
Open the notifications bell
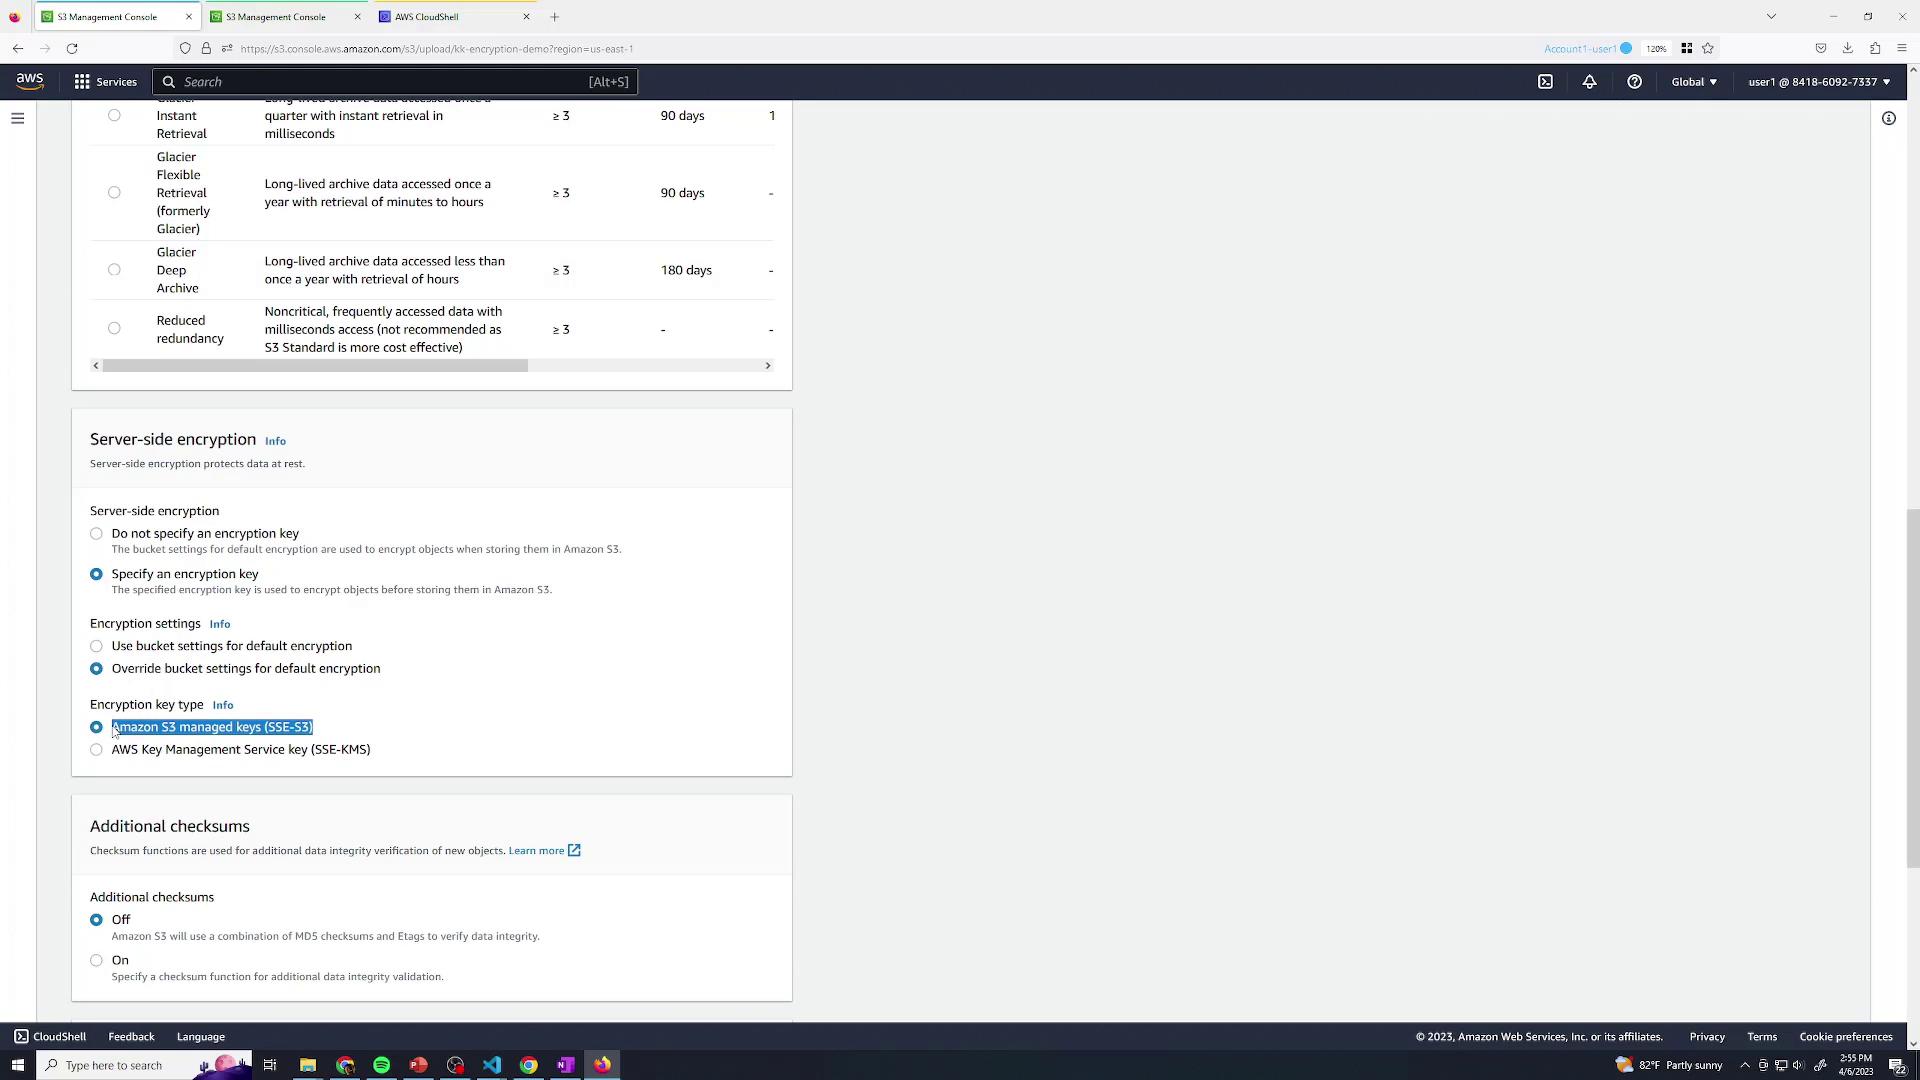pos(1589,82)
